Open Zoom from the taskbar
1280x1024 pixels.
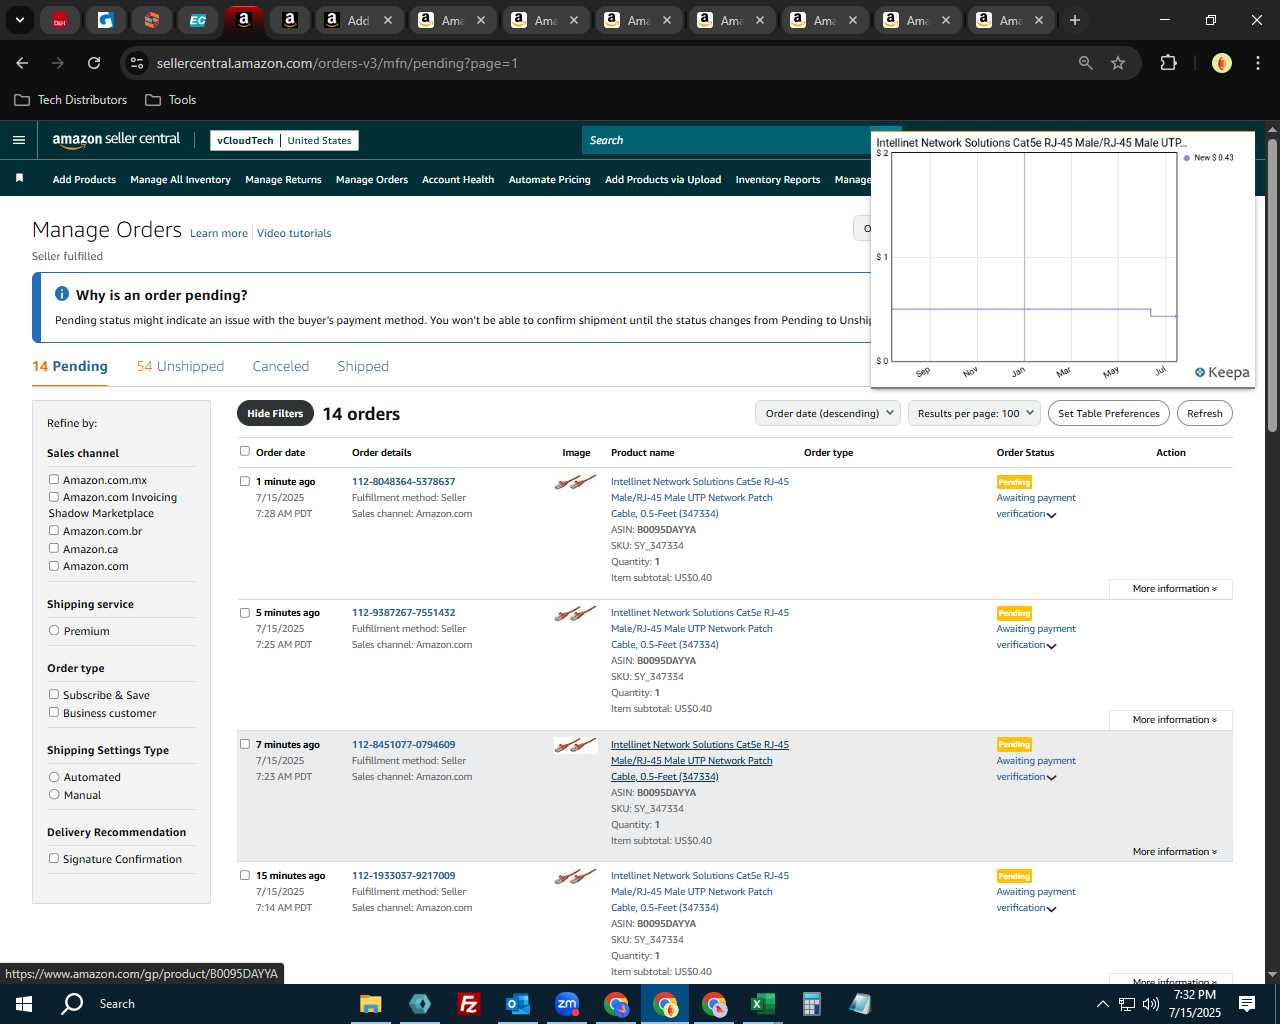(x=567, y=1004)
